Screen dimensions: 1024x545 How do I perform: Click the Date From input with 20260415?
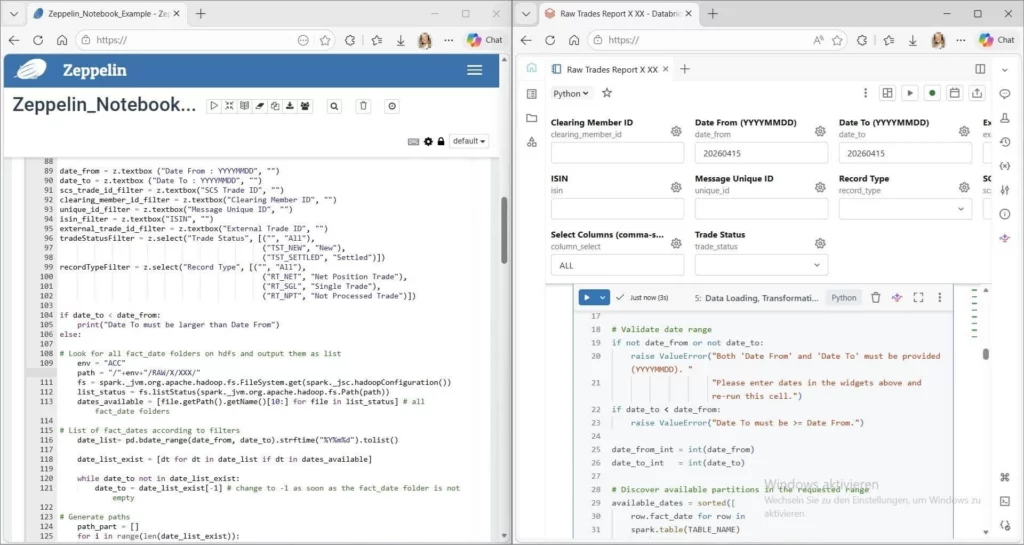tap(761, 153)
